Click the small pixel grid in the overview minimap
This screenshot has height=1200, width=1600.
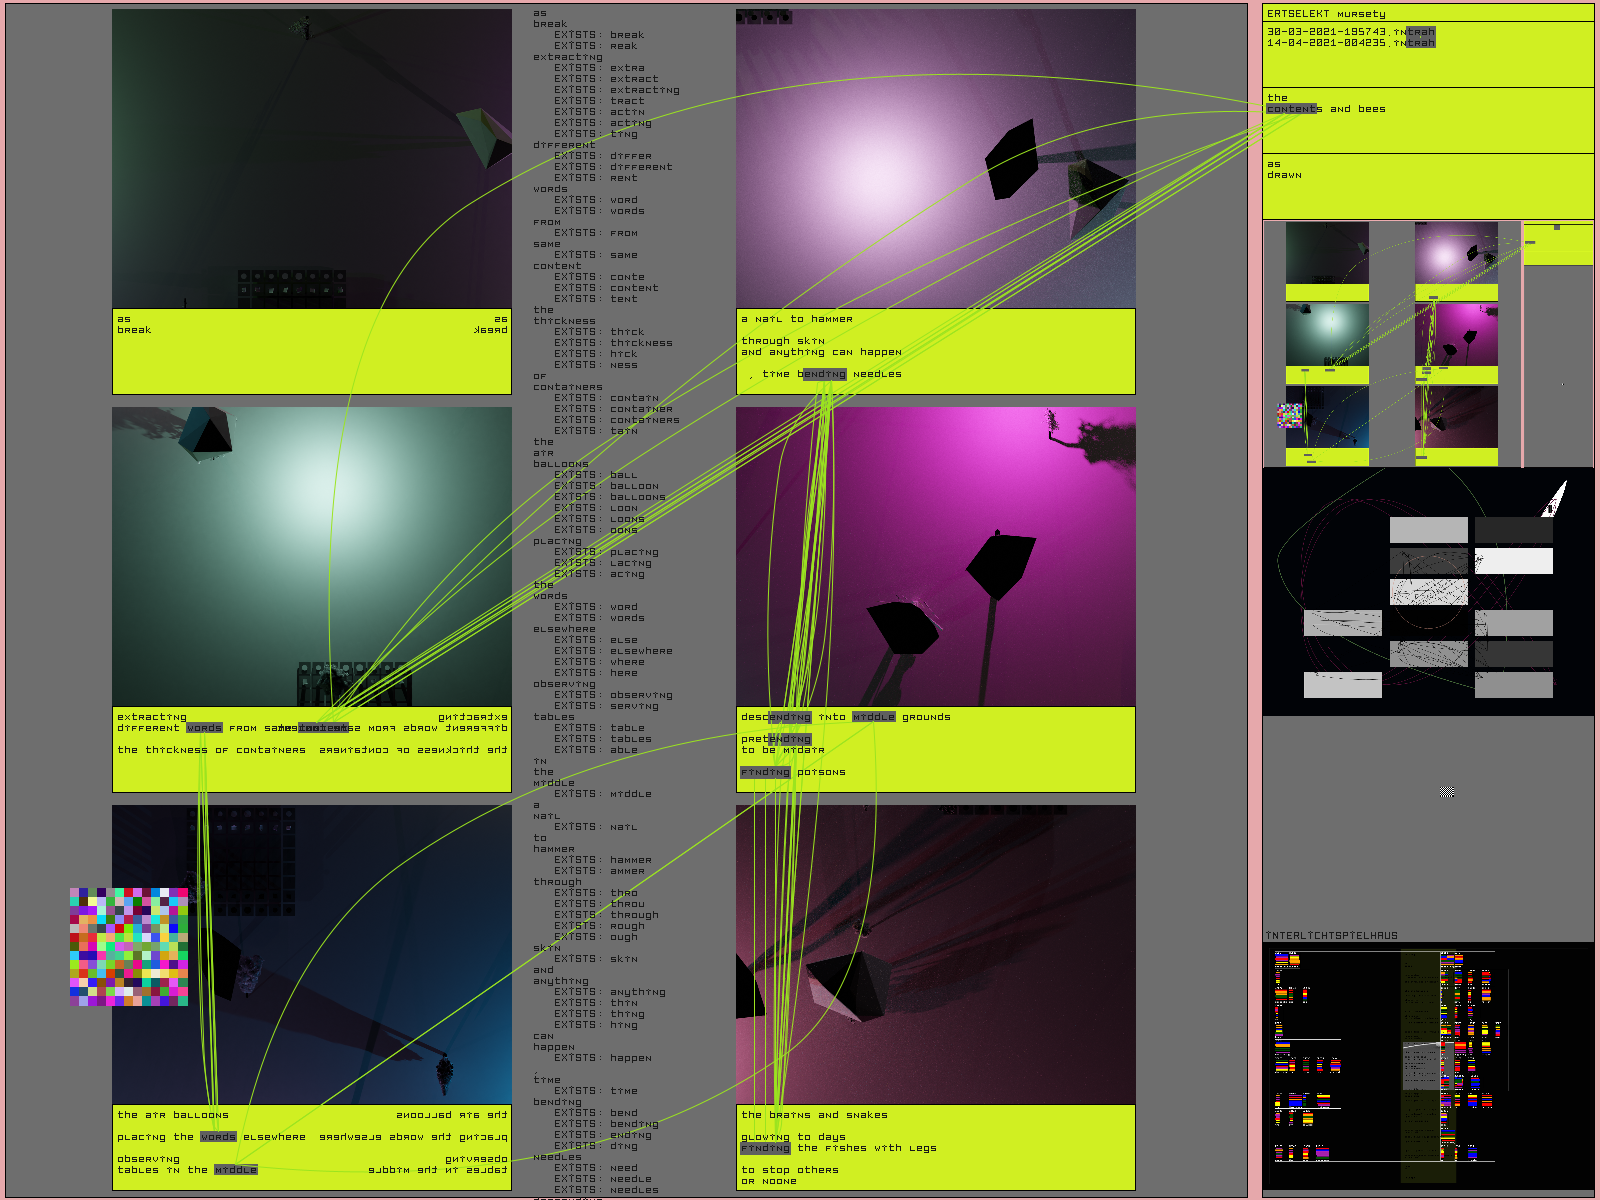click(1290, 415)
